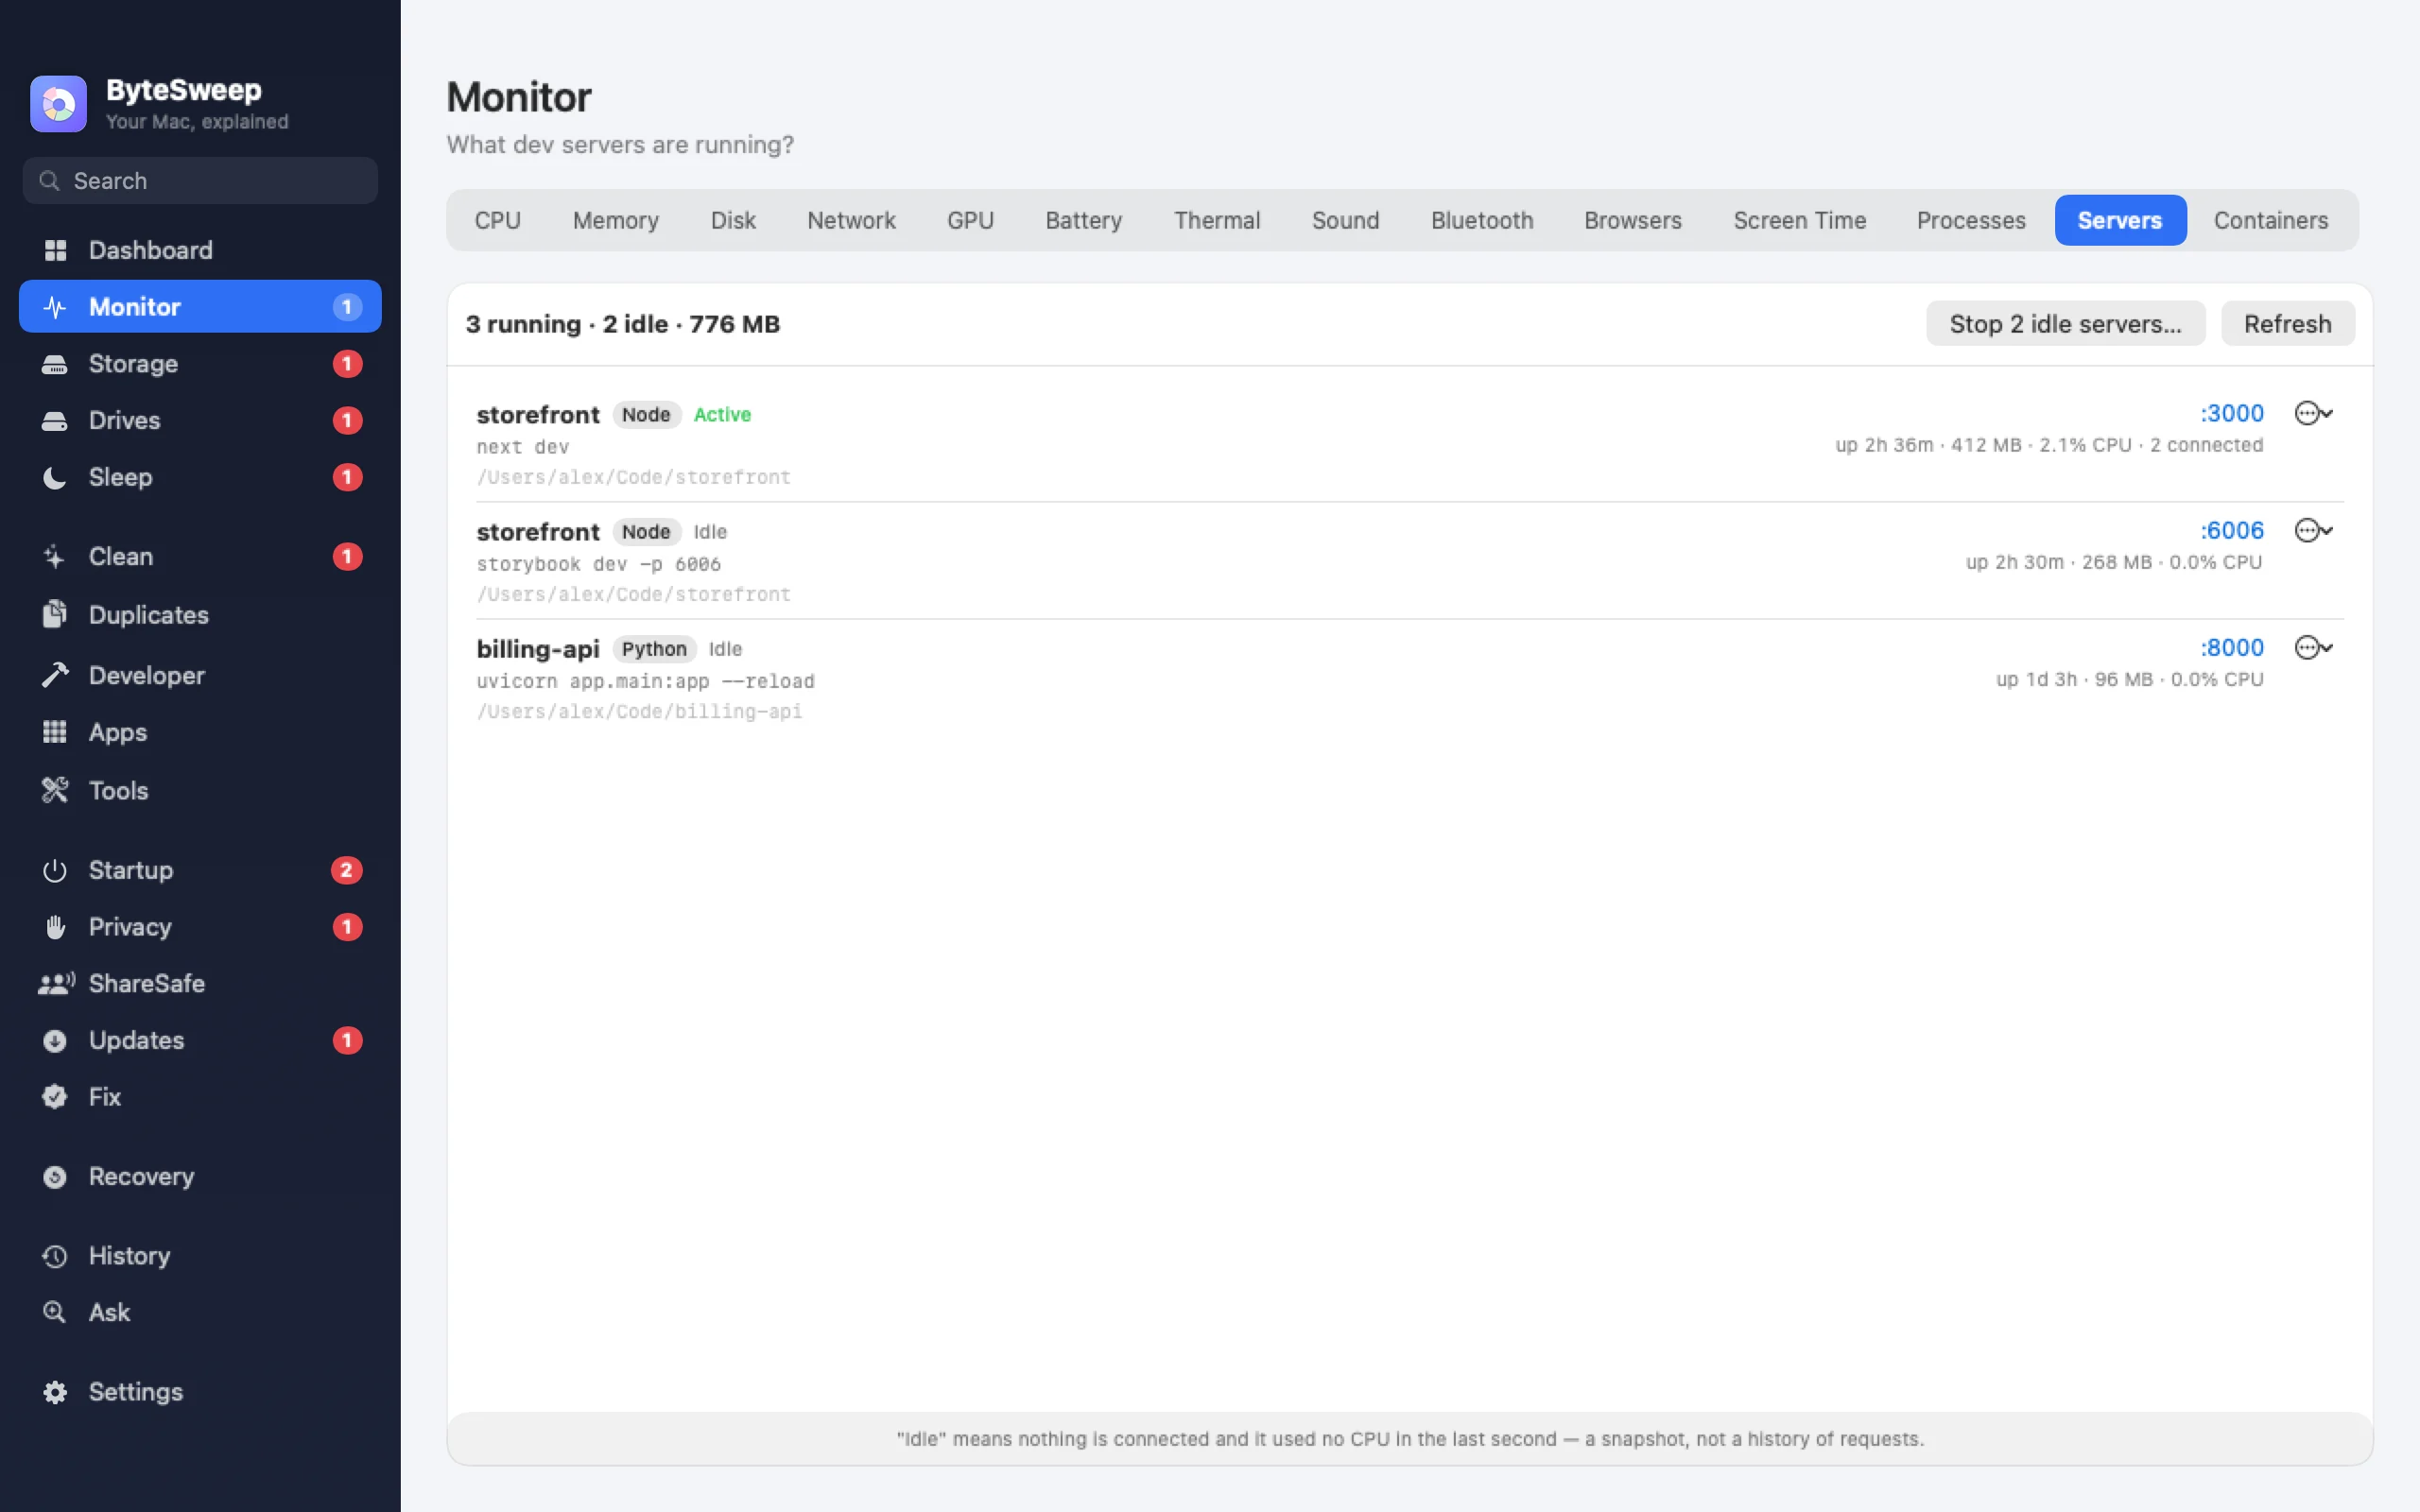The image size is (2420, 1512).
Task: Open the Fix section
Action: [x=200, y=1097]
